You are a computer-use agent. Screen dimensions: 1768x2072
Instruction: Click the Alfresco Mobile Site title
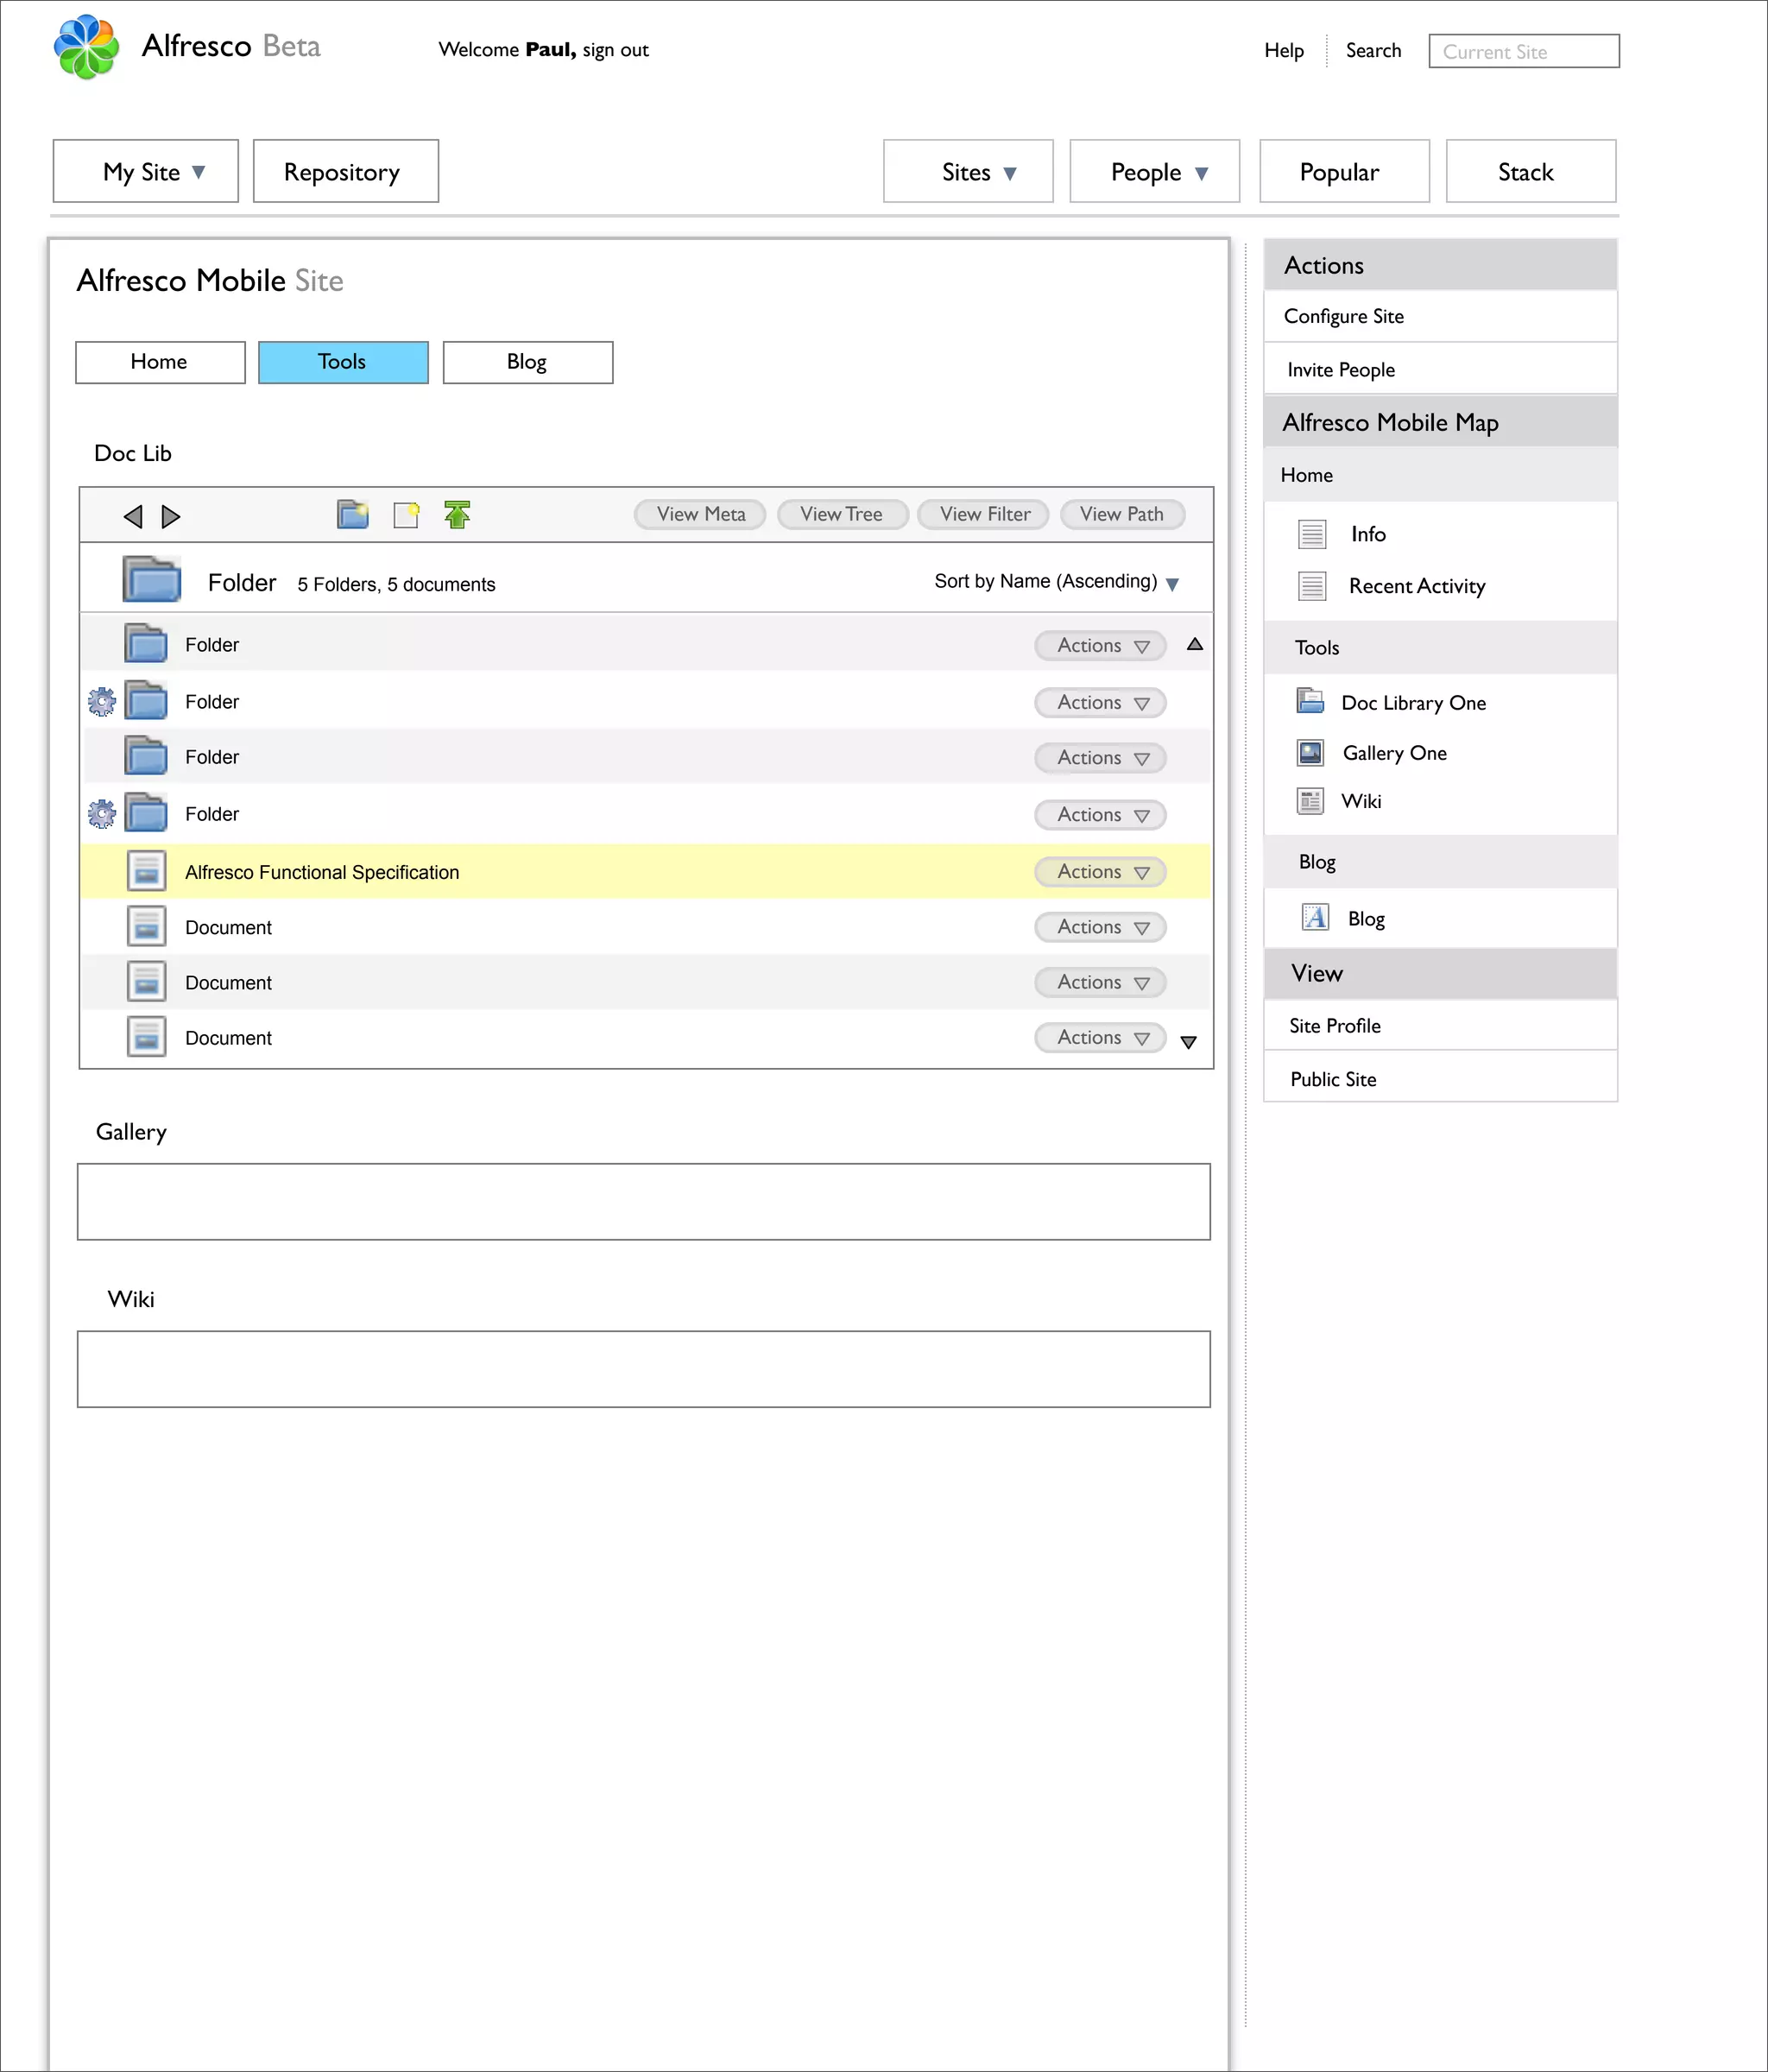210,280
